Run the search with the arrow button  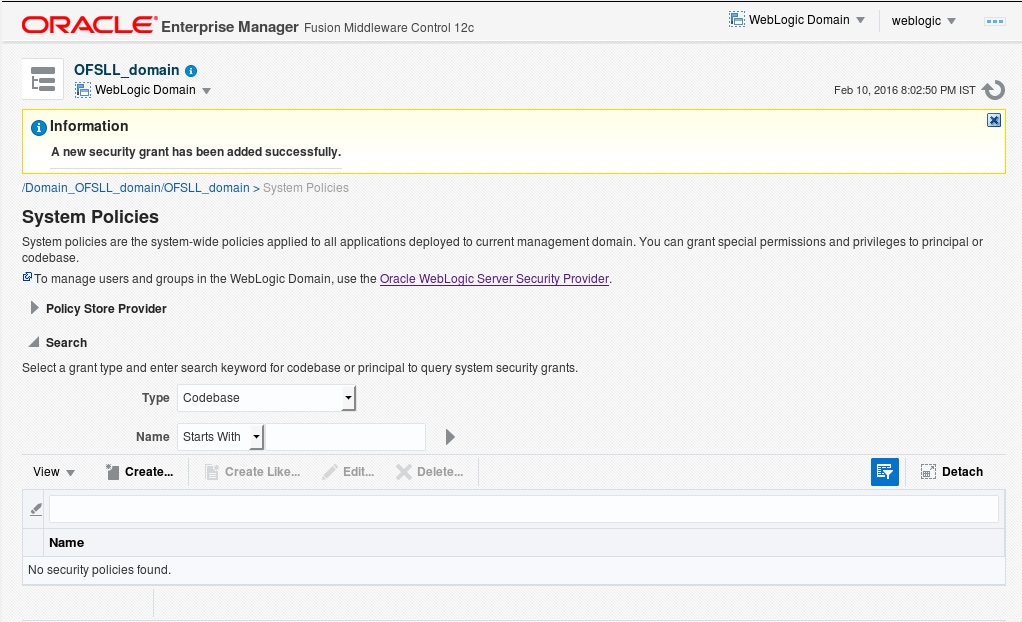(x=450, y=437)
